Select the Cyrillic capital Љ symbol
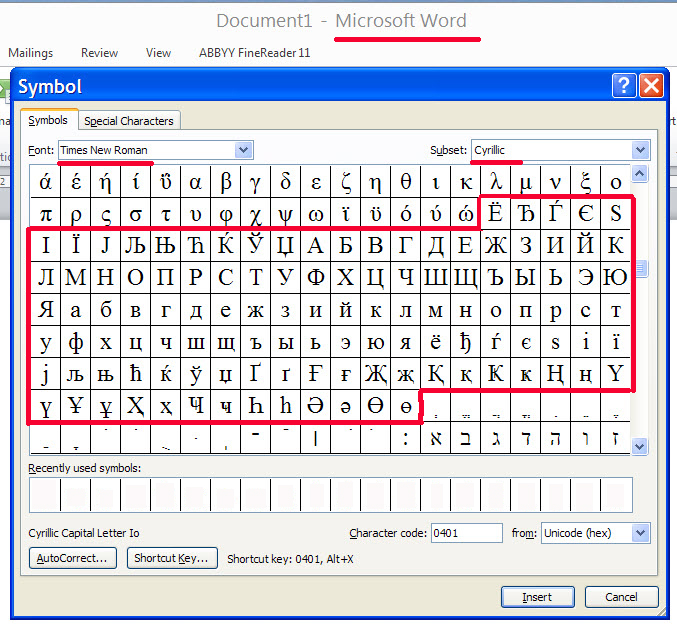This screenshot has height=633, width=677. pos(136,245)
